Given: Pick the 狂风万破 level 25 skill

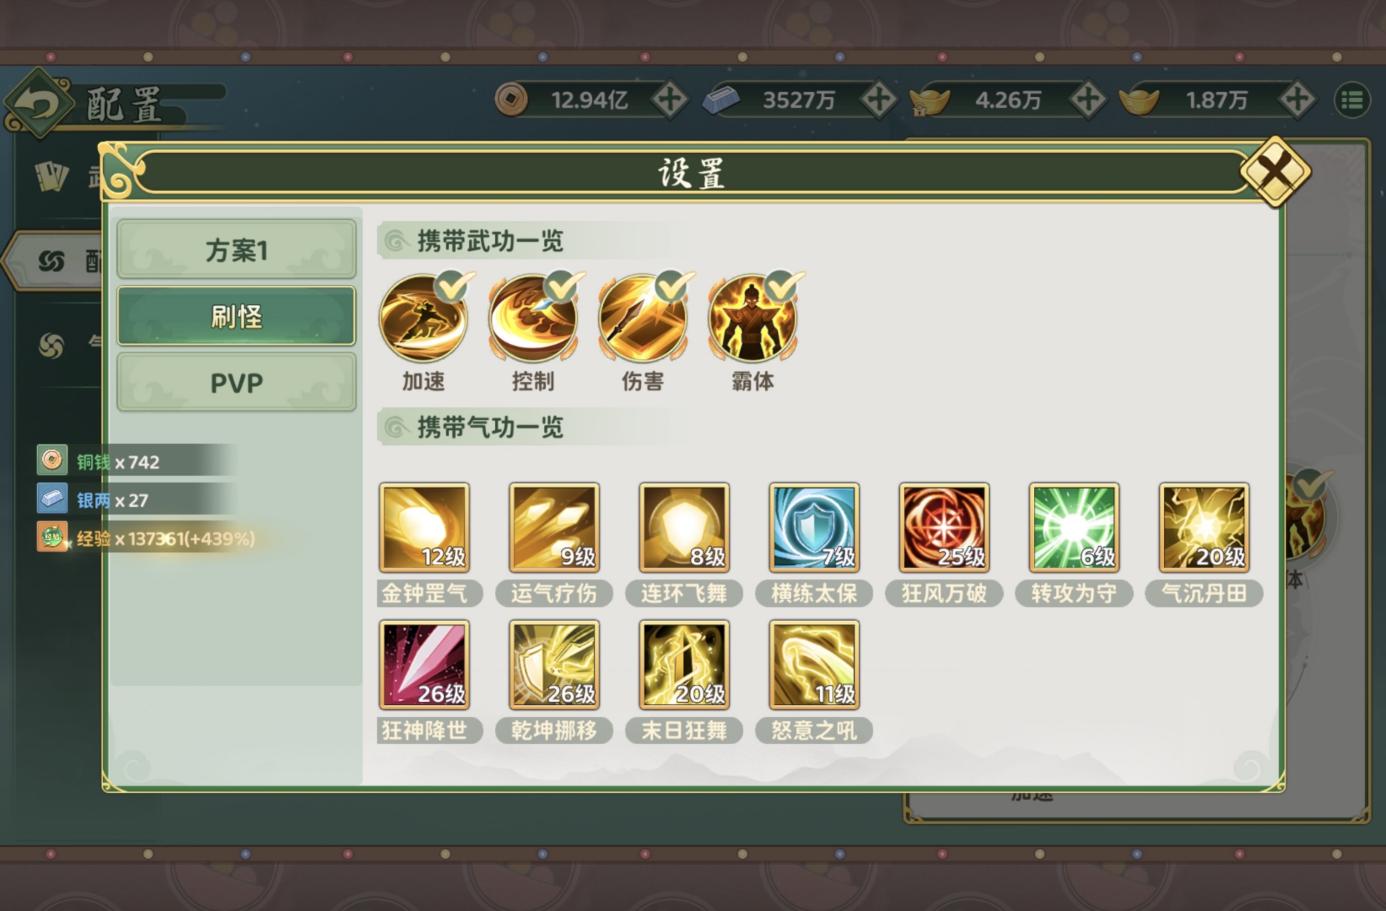Looking at the screenshot, I should pyautogui.click(x=944, y=529).
